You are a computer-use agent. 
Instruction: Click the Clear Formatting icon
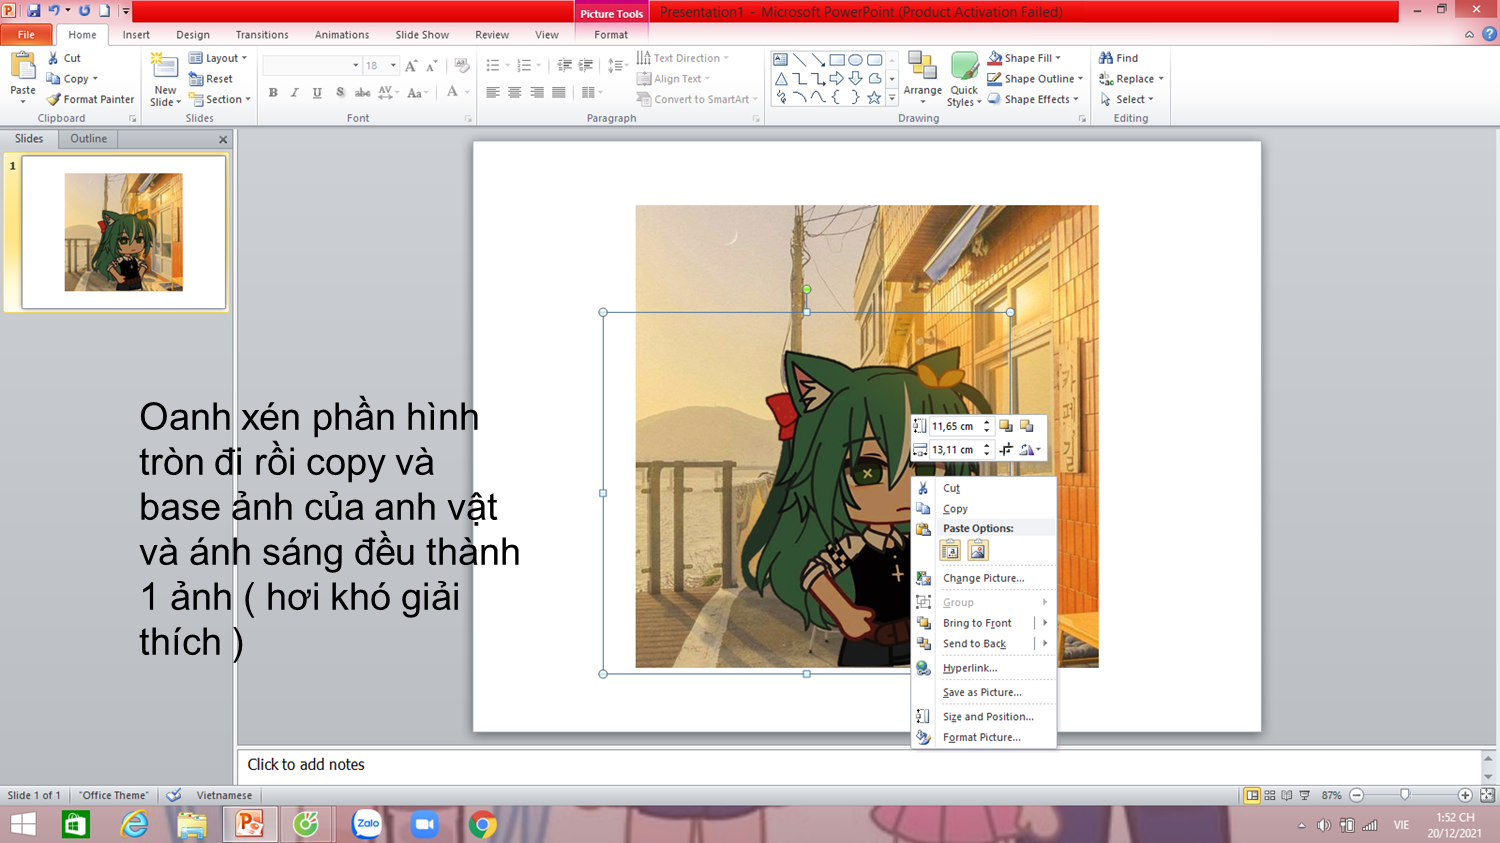click(461, 66)
